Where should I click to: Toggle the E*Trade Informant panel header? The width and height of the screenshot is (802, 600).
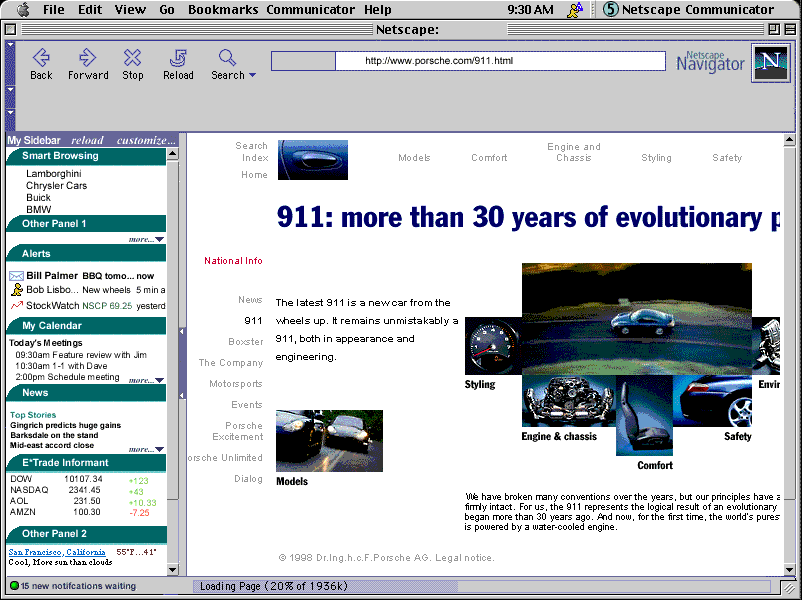86,463
